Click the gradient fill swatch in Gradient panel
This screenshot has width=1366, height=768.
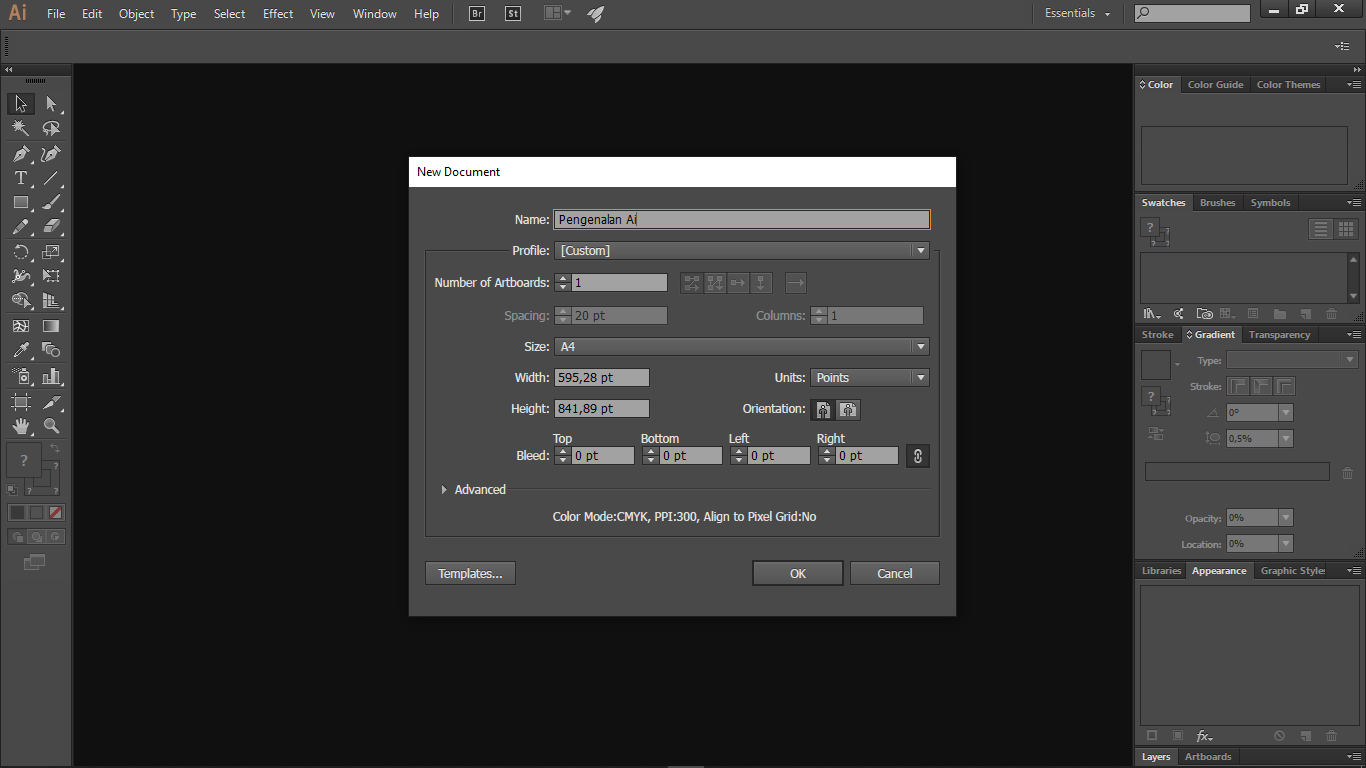coord(1155,365)
